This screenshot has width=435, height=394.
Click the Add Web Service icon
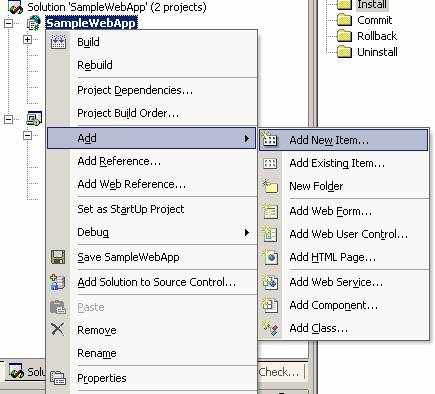click(270, 282)
